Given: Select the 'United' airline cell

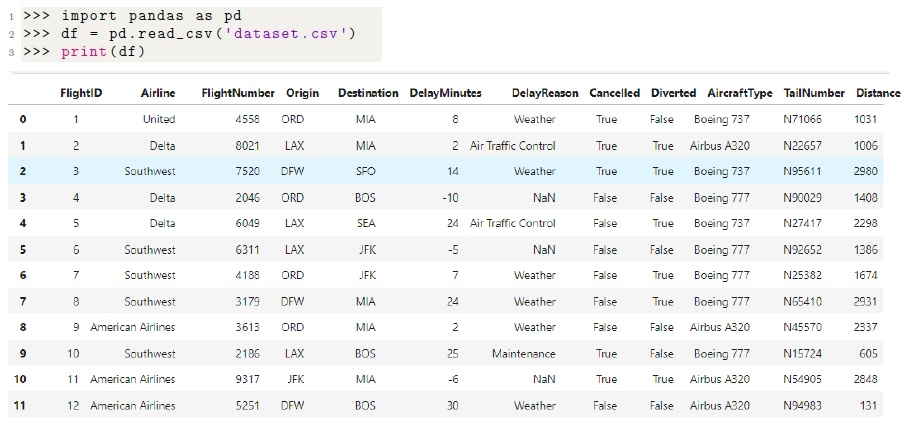Looking at the screenshot, I should coord(159,119).
